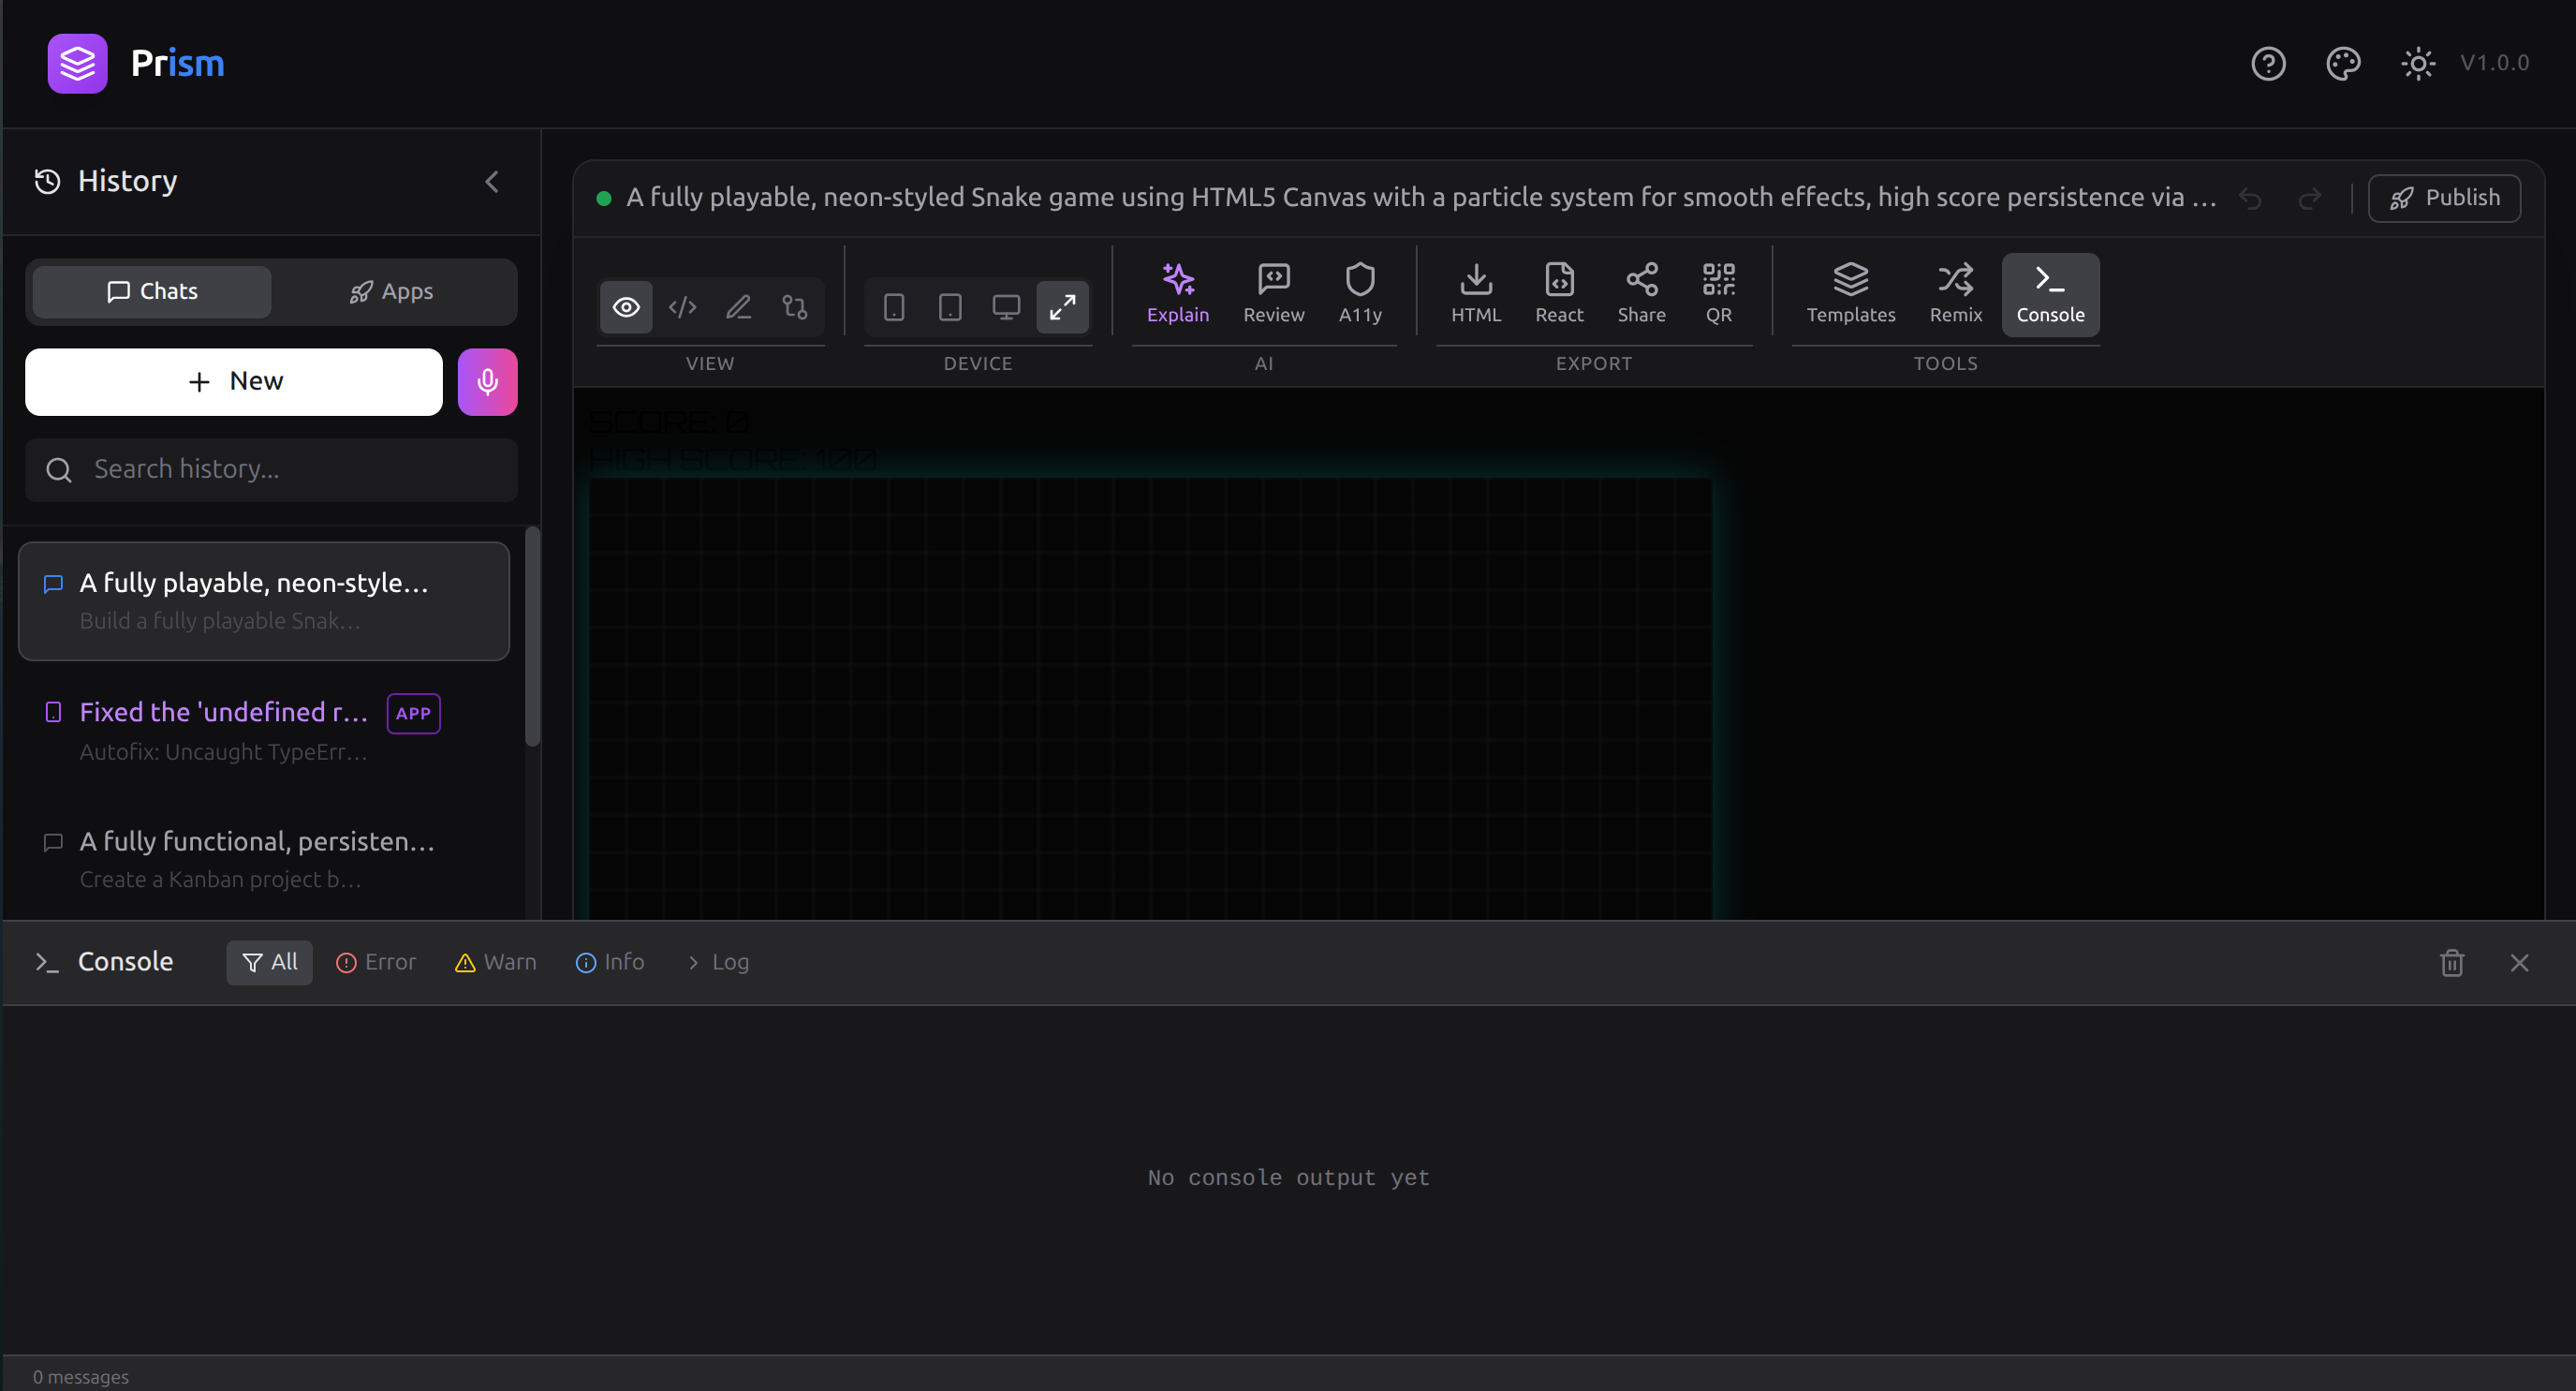Open the Templates tool panel
The width and height of the screenshot is (2576, 1391).
pos(1850,292)
